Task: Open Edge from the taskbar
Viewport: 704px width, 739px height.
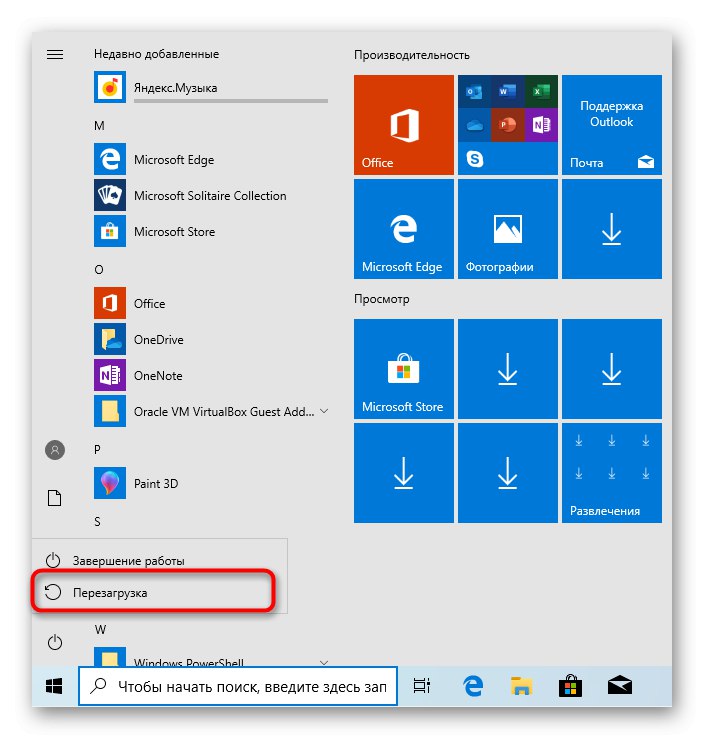Action: [x=473, y=686]
